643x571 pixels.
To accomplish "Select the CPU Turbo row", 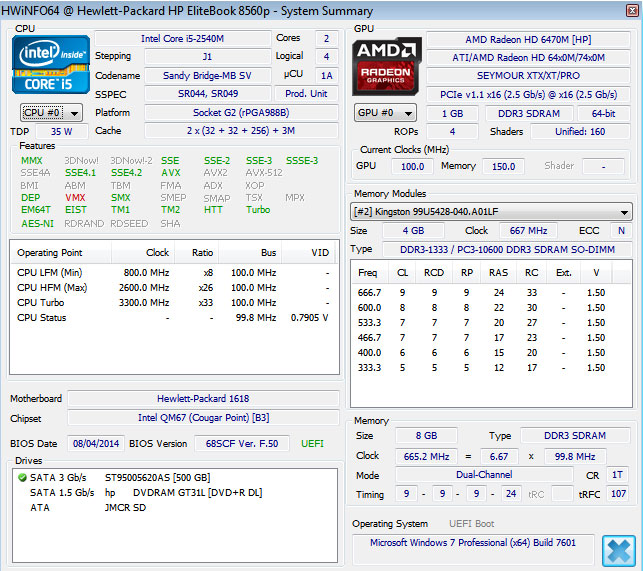I will [173, 303].
